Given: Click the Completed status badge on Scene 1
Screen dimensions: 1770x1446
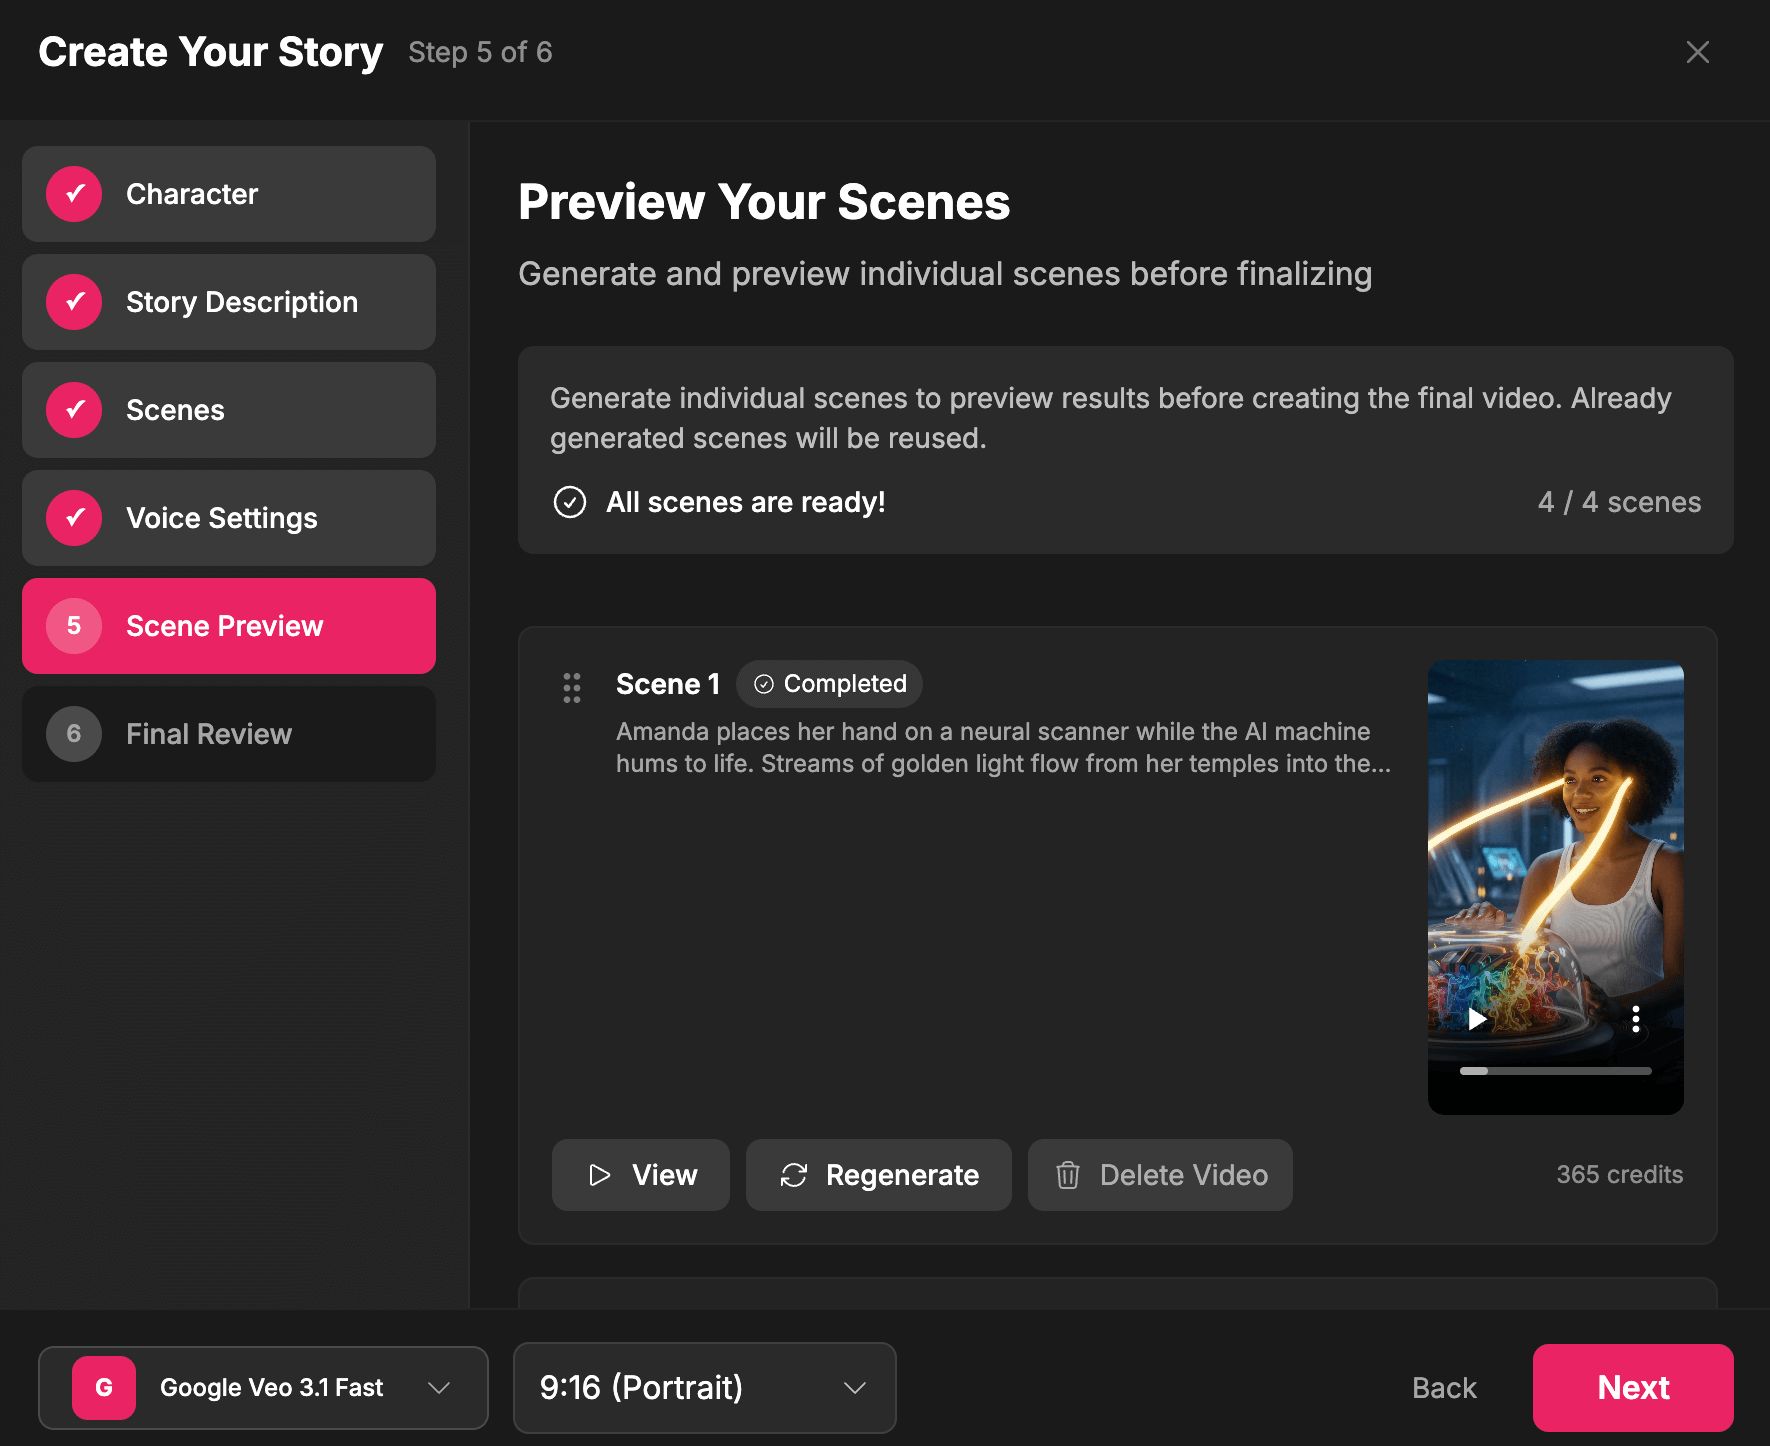Looking at the screenshot, I should (829, 684).
